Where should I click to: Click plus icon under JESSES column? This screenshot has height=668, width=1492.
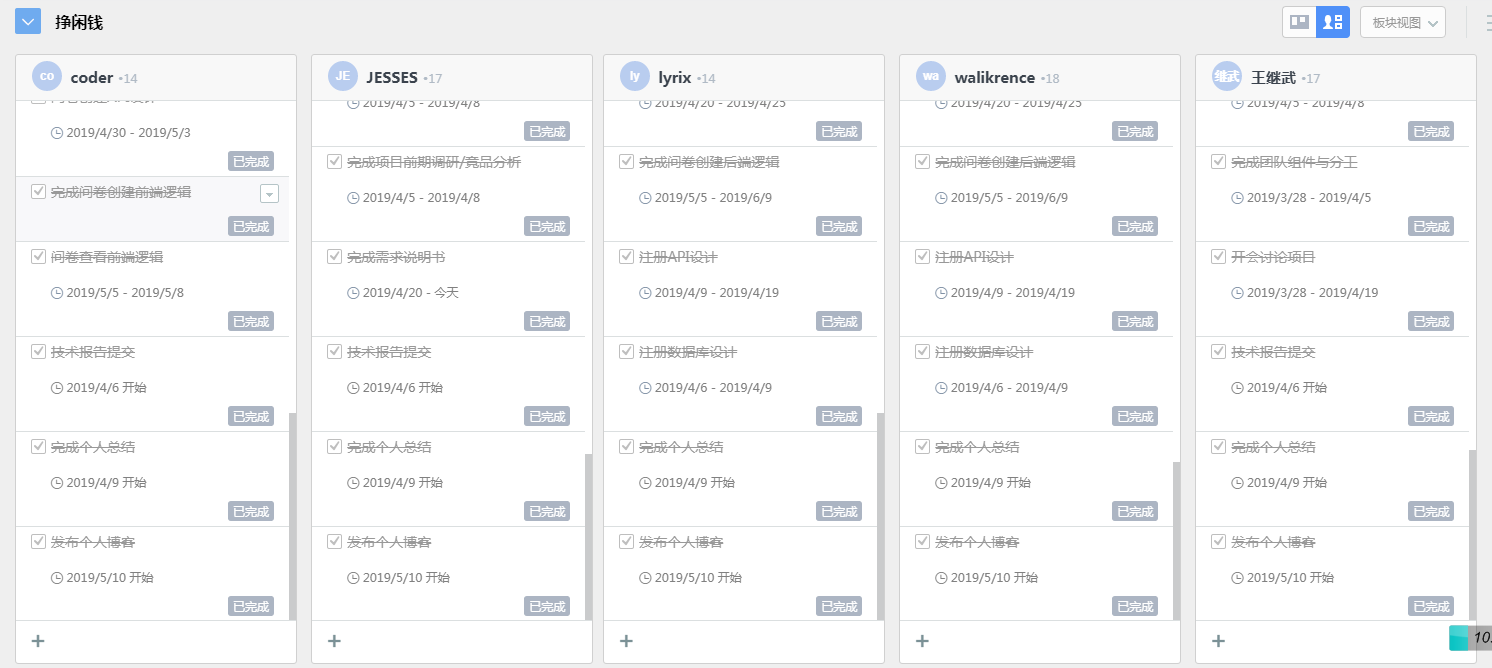click(x=334, y=641)
